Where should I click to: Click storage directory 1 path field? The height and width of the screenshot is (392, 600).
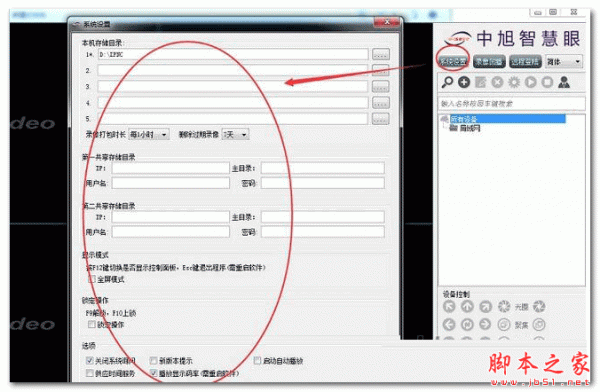click(233, 54)
